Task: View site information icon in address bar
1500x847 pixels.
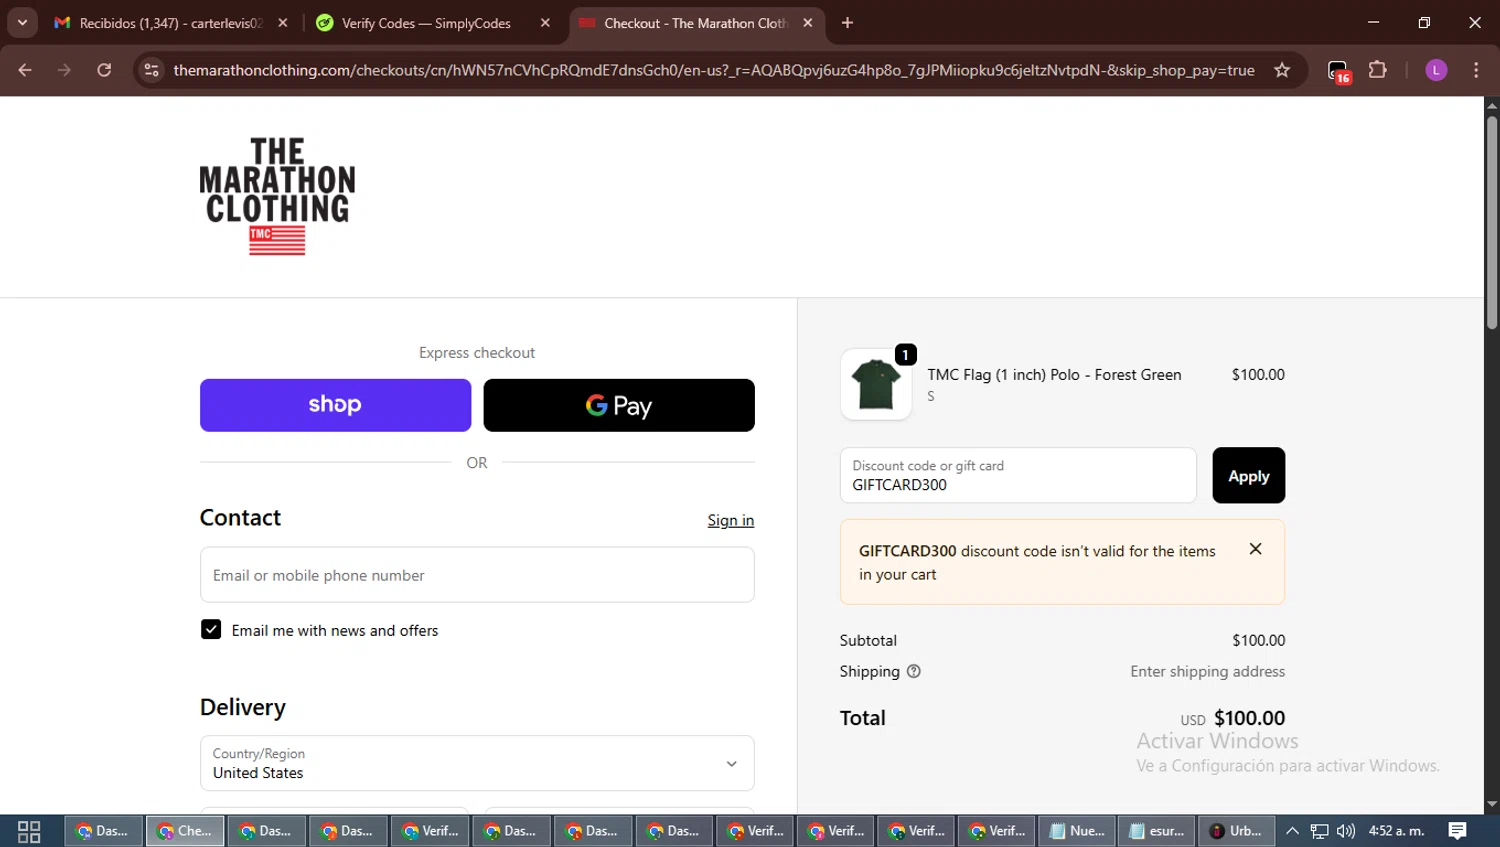Action: pyautogui.click(x=152, y=70)
